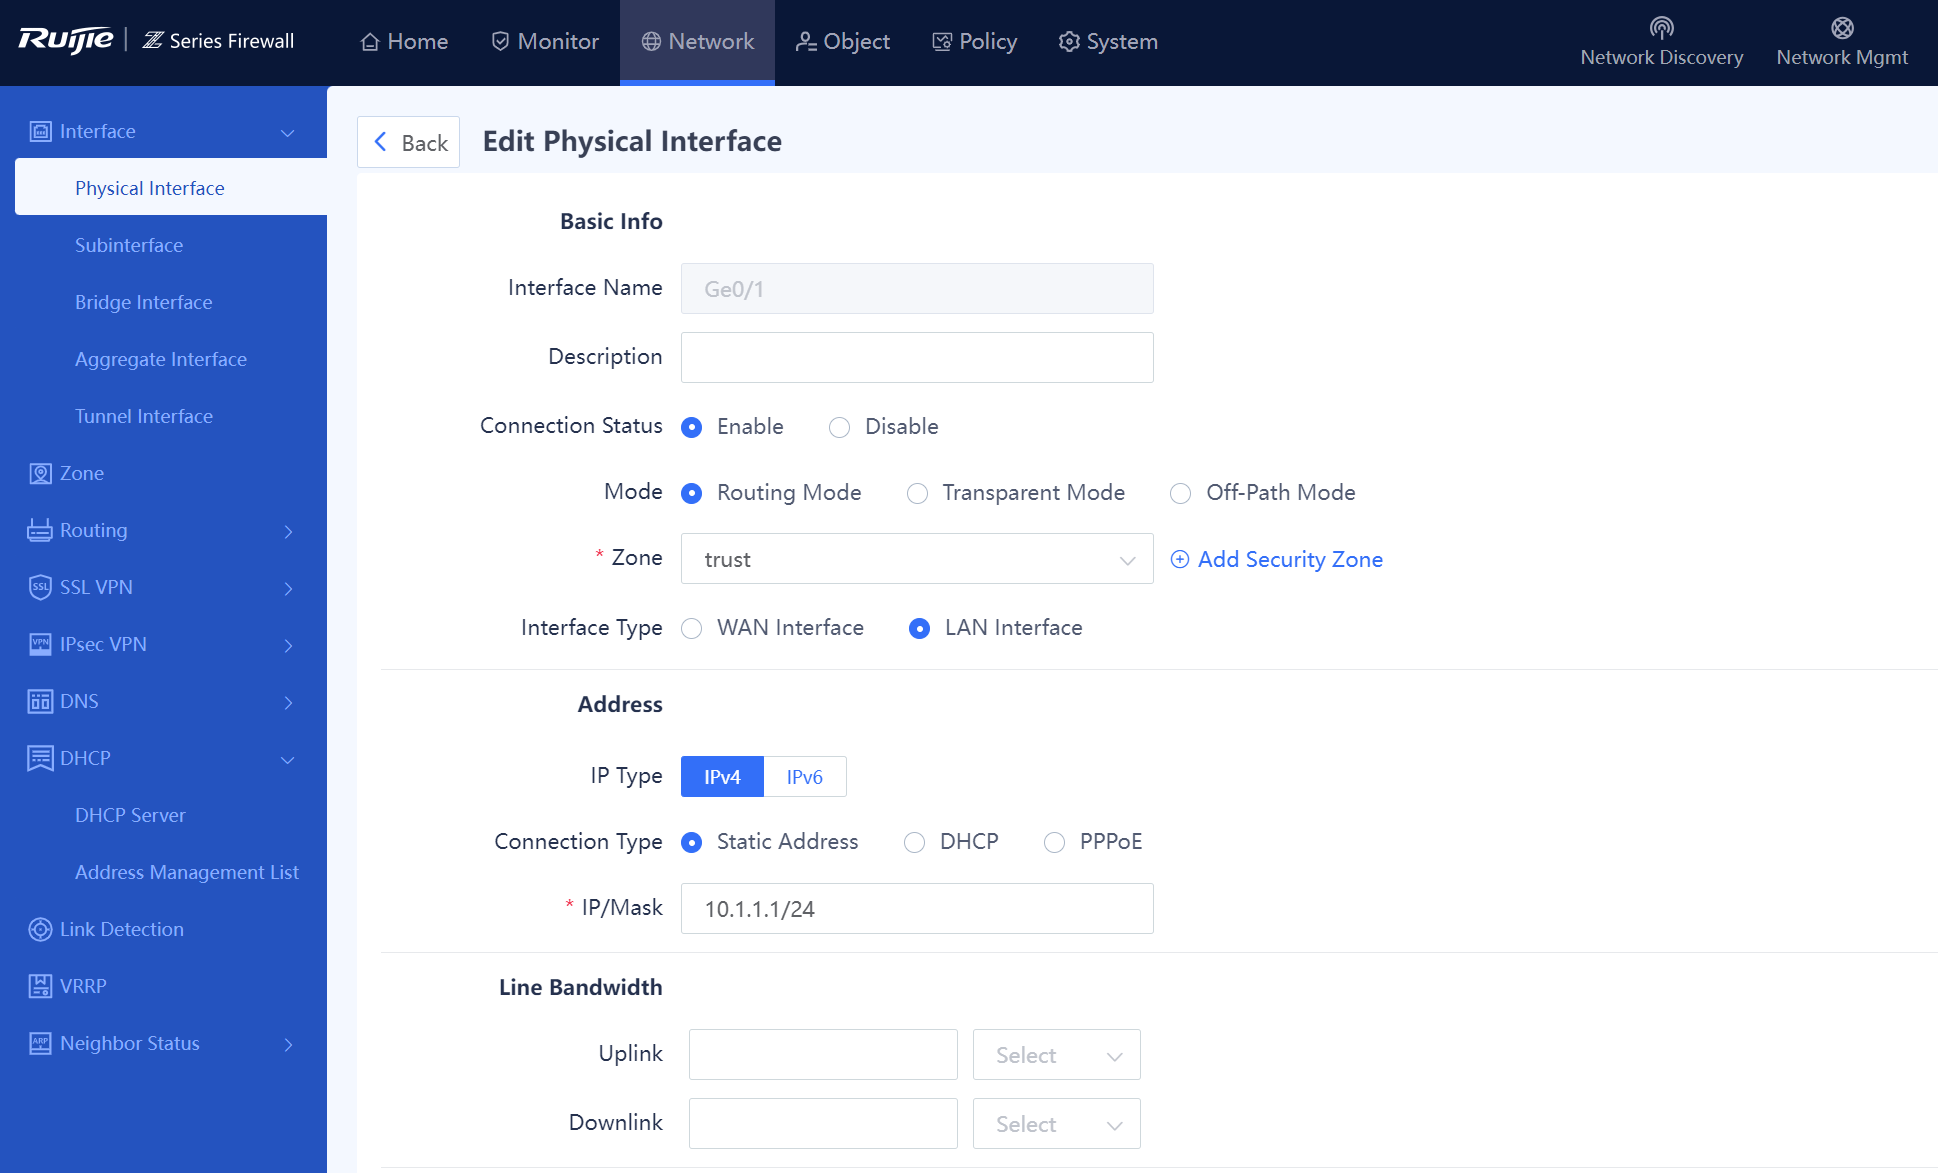Viewport: 1938px width, 1173px height.
Task: Switch to IPv4 tab
Action: 722,777
